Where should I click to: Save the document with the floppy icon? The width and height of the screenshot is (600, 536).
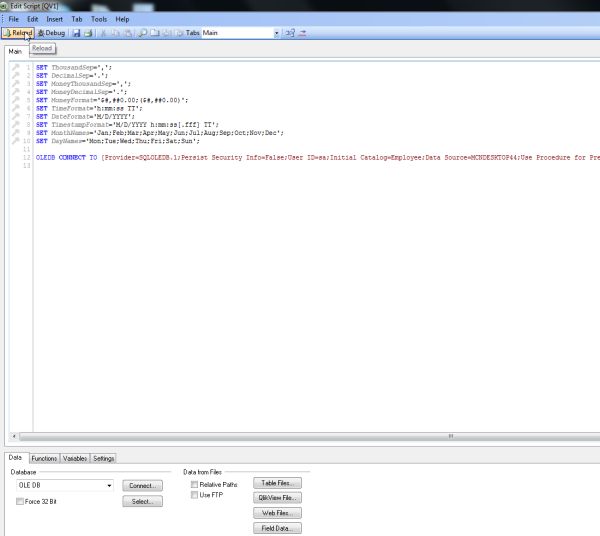pos(77,33)
